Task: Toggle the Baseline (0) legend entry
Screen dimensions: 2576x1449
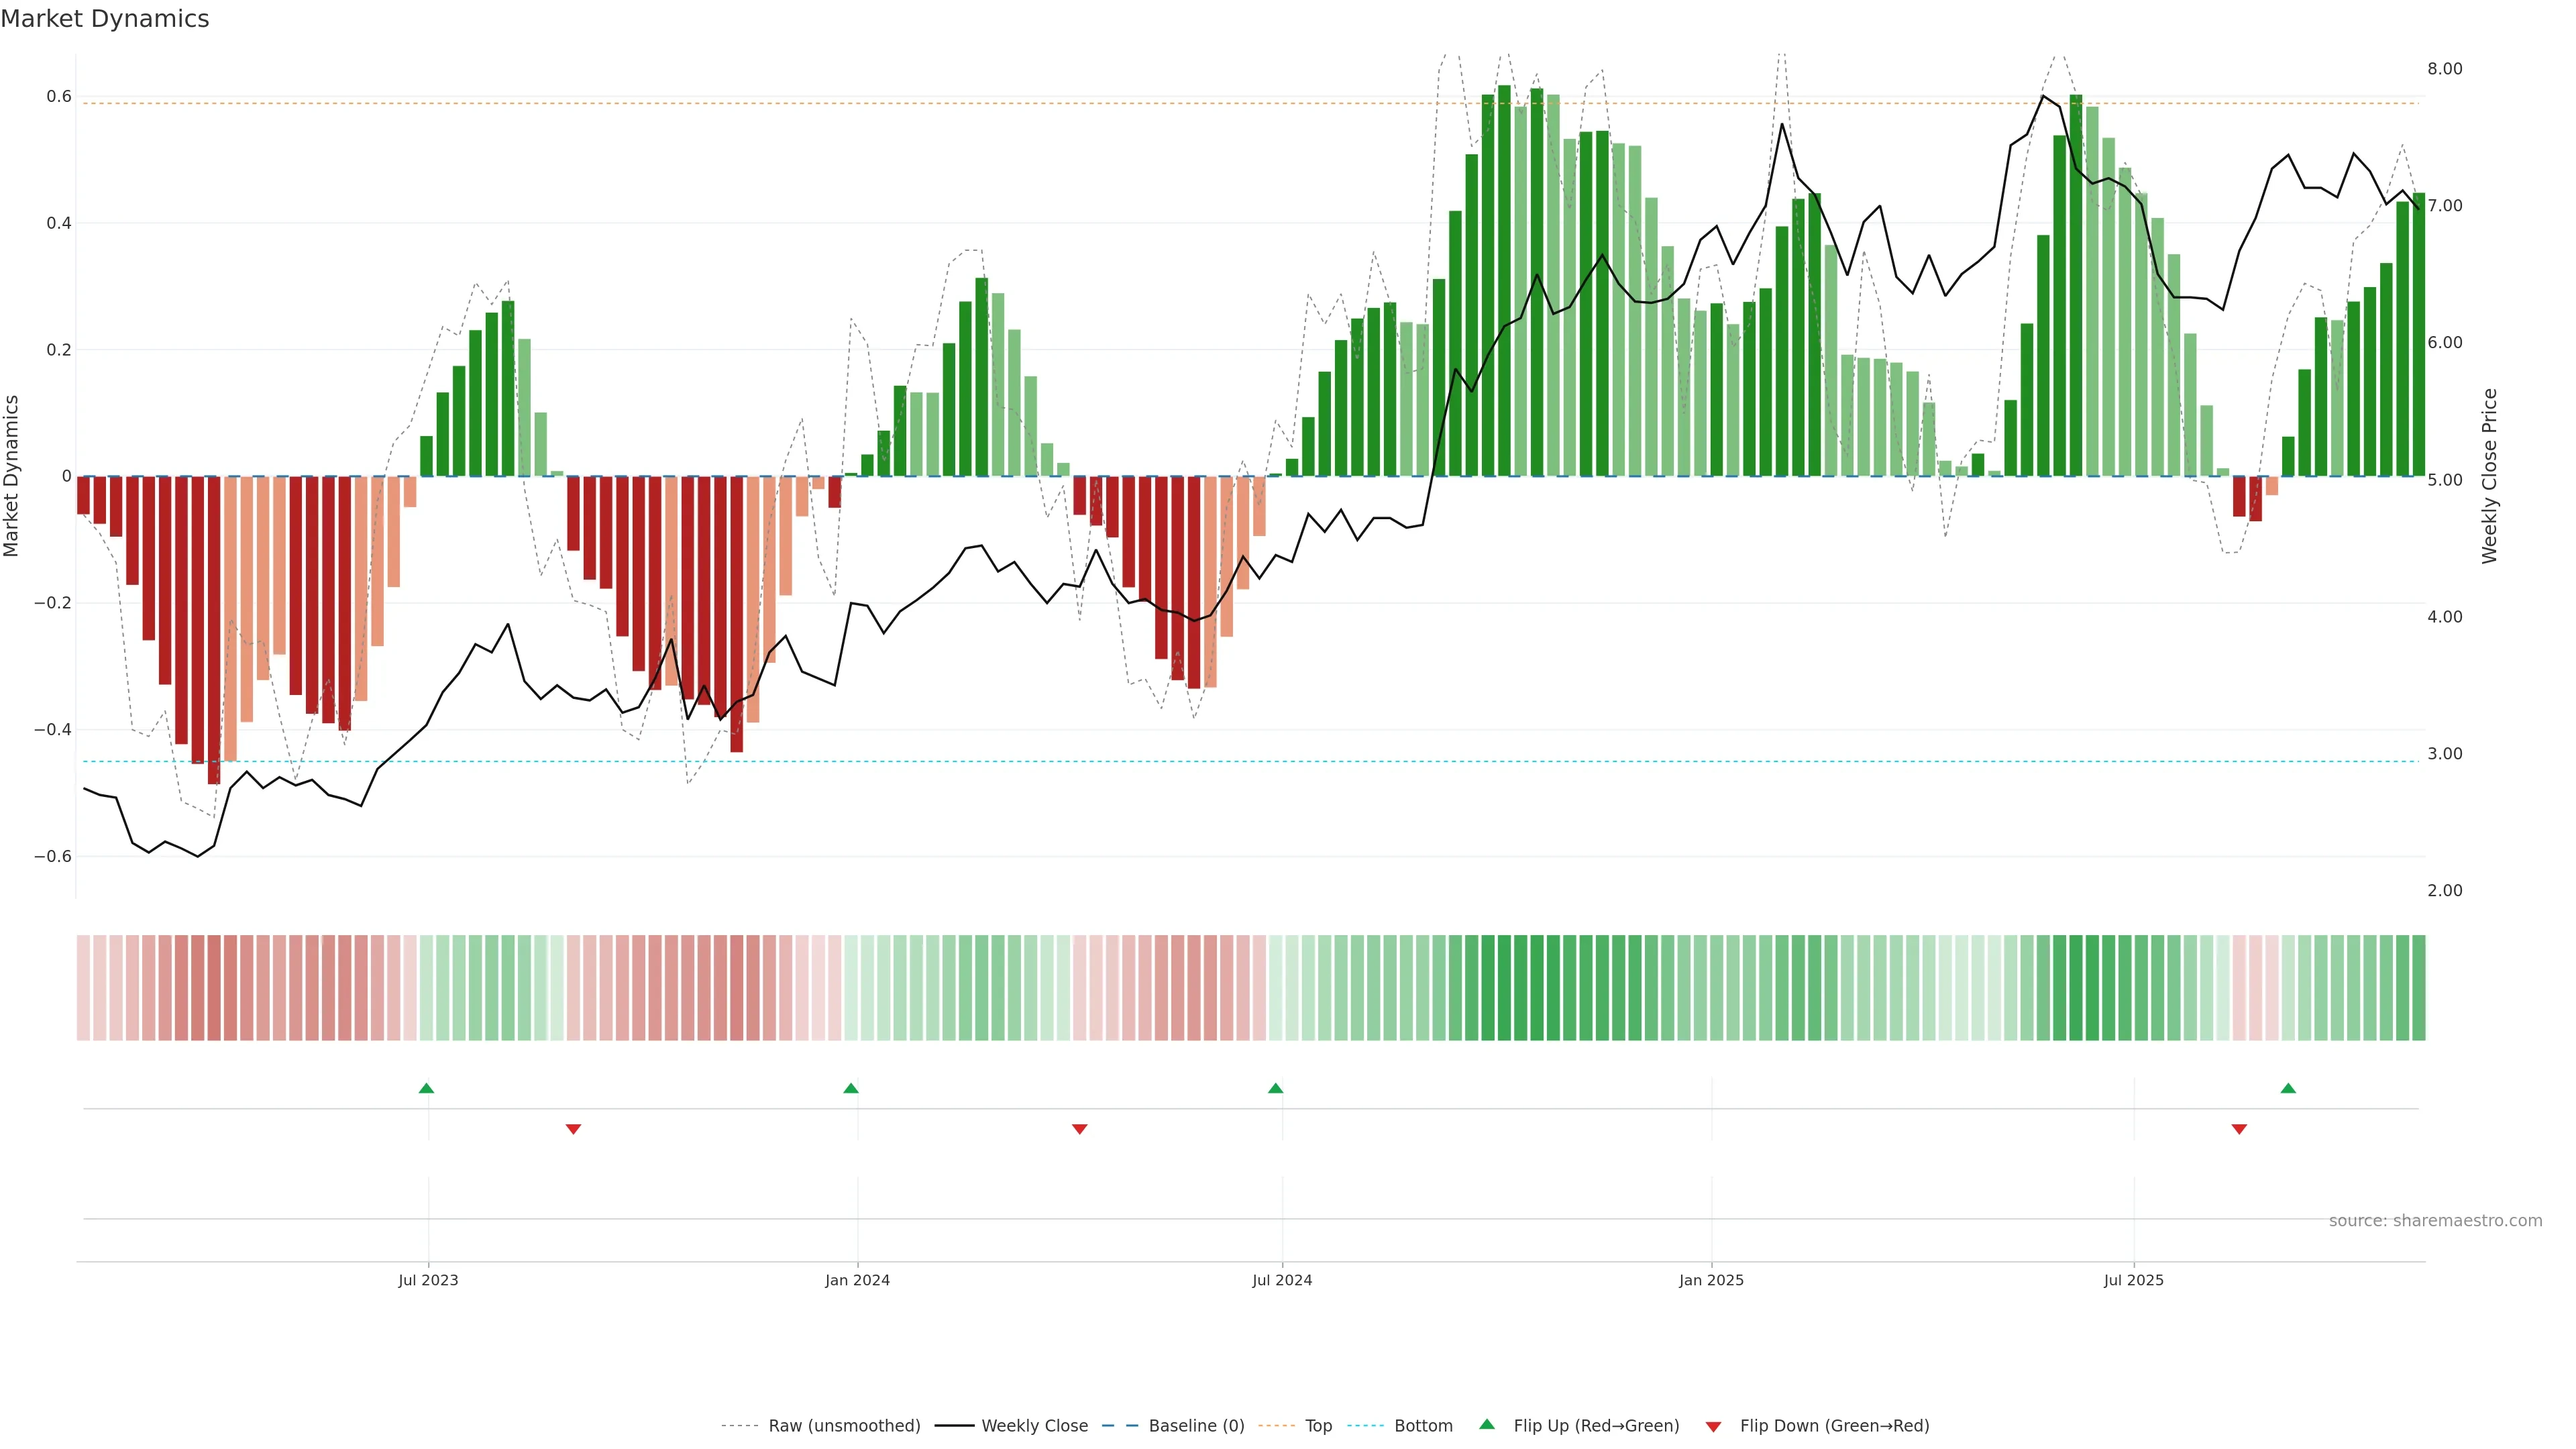Action: click(x=1196, y=1426)
